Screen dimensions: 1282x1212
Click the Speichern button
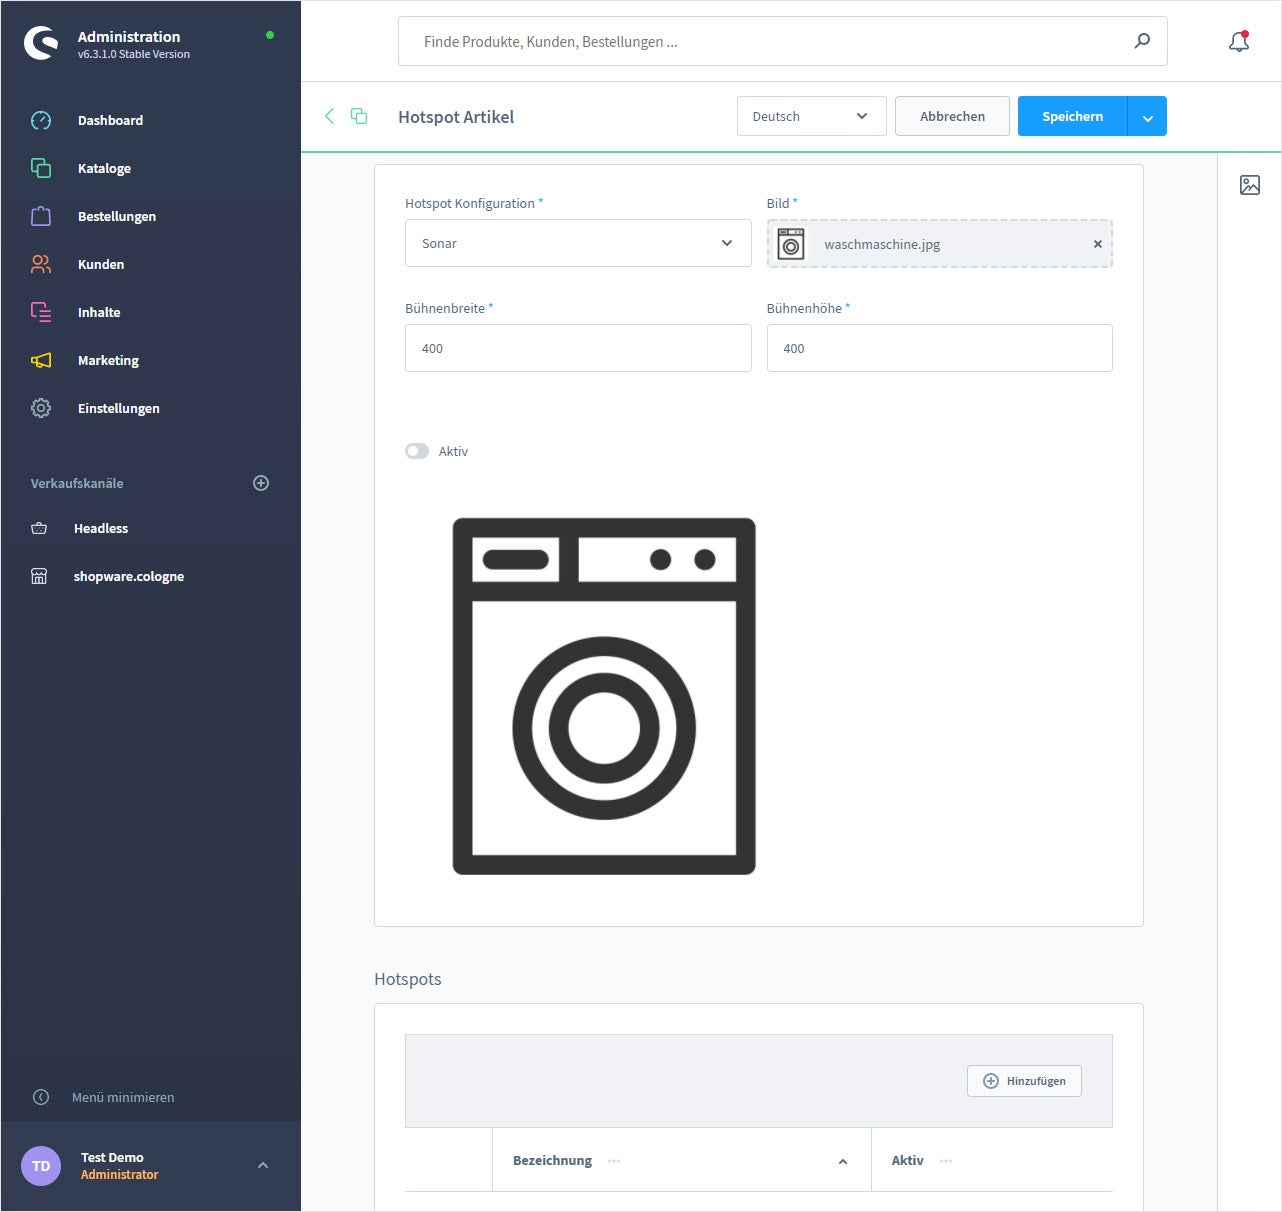coord(1072,116)
